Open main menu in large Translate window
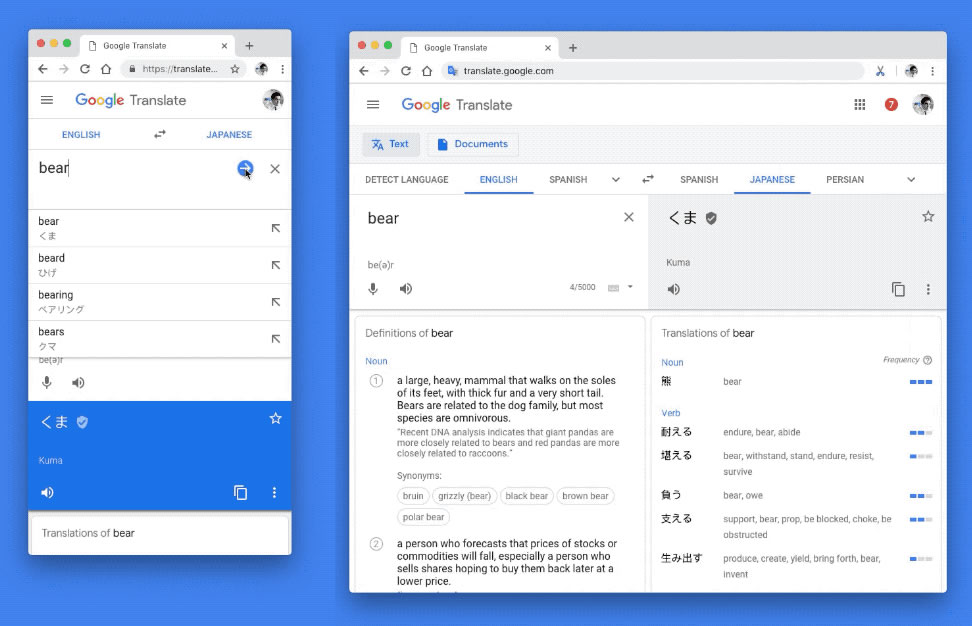Screen dimensions: 972x626 click(373, 104)
